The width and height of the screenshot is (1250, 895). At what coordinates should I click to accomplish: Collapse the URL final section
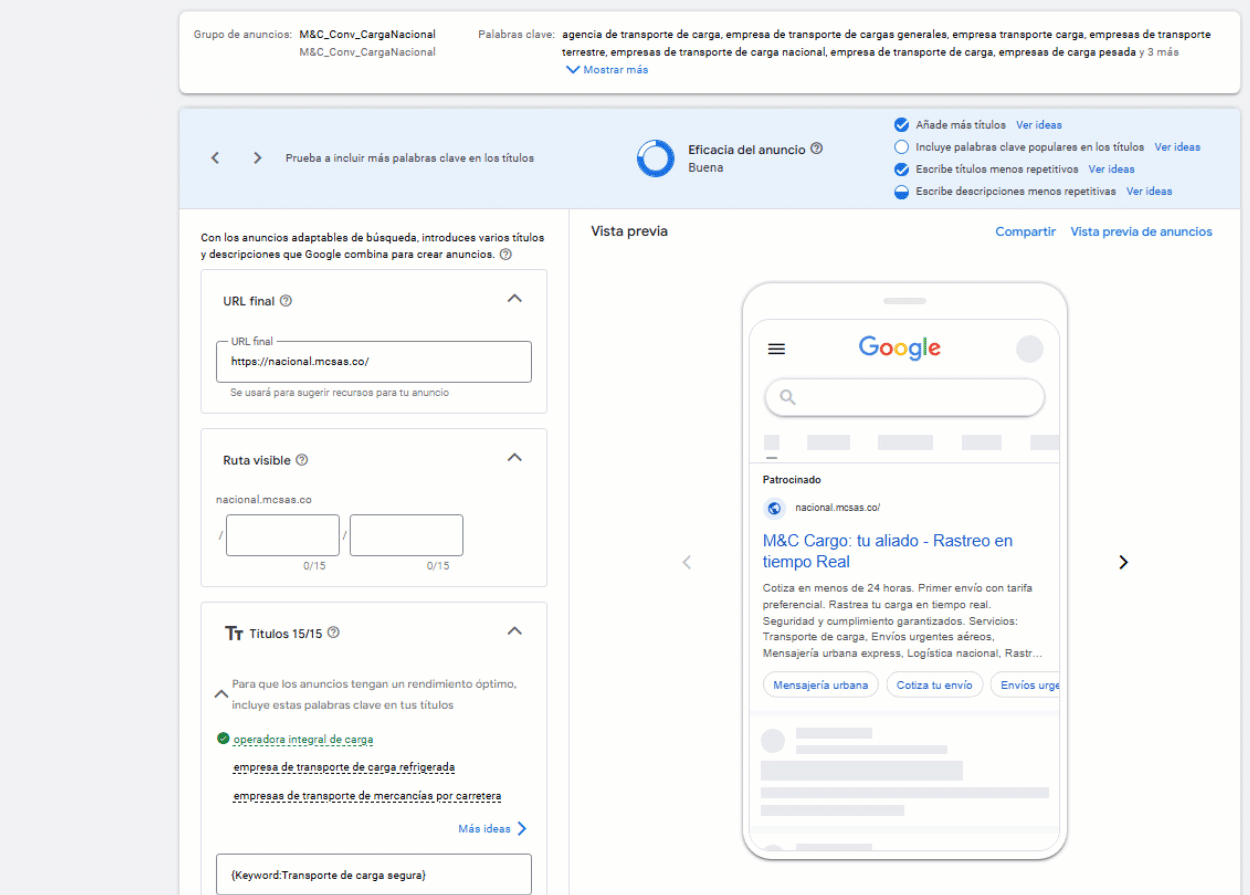514,298
